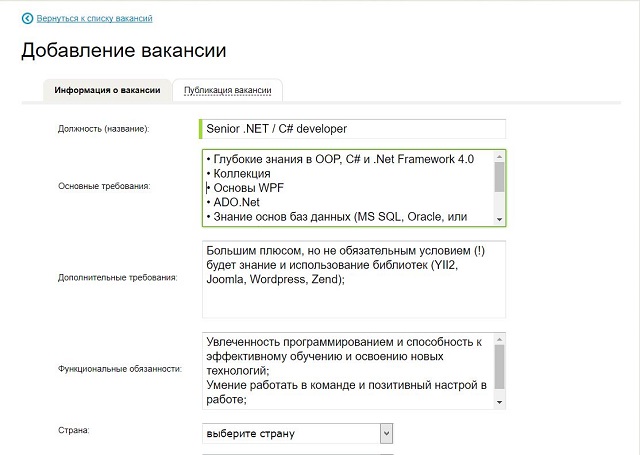Click the scrollbar thumb in 'Функциональные обязанности'
The height and width of the screenshot is (455, 640).
click(499, 364)
